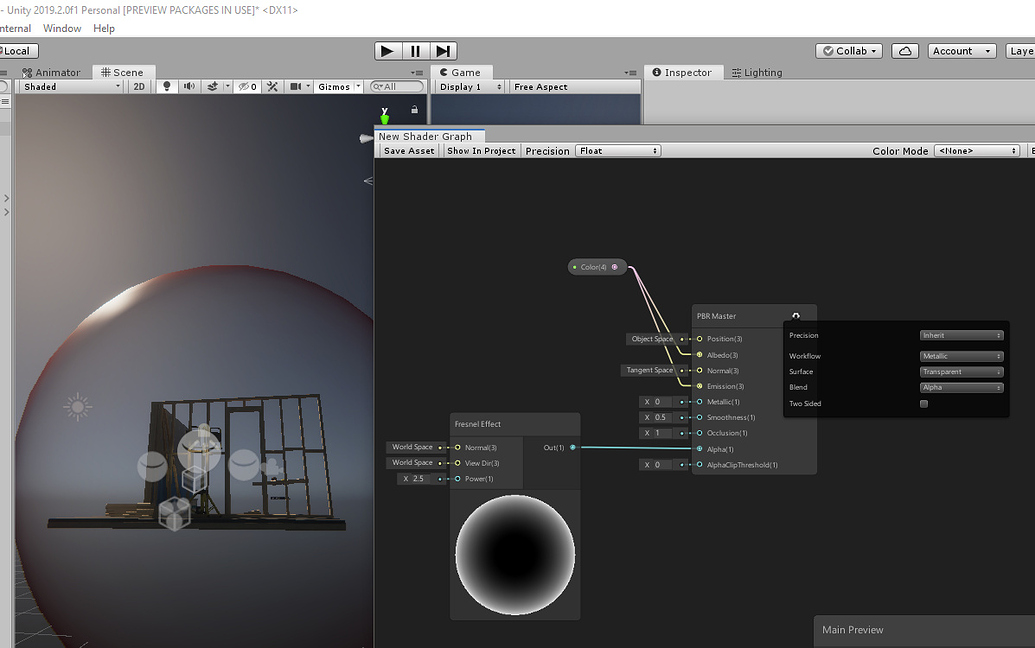Advance one frame with the Step button

[443, 51]
